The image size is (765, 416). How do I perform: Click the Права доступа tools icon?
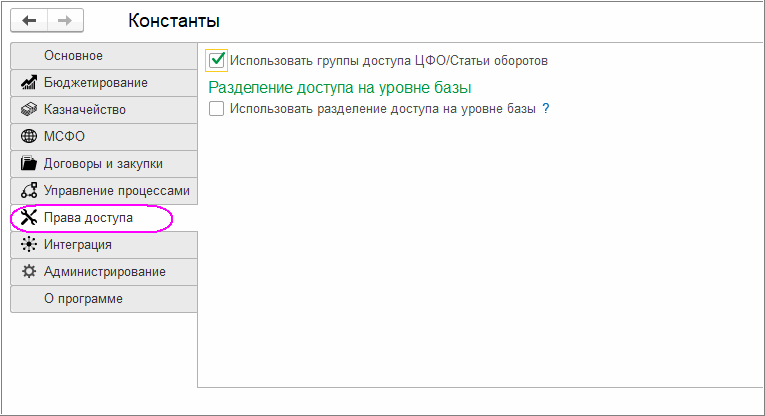click(28, 218)
